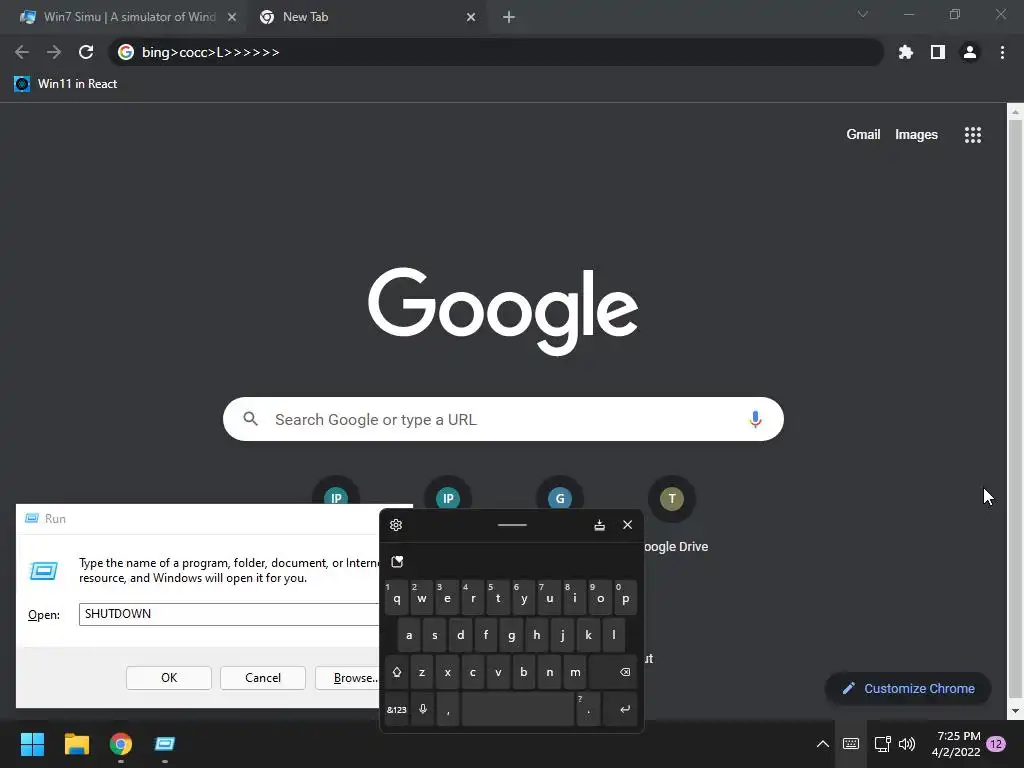Tap the comma key on touch keyboard
1024x768 pixels.
click(448, 709)
